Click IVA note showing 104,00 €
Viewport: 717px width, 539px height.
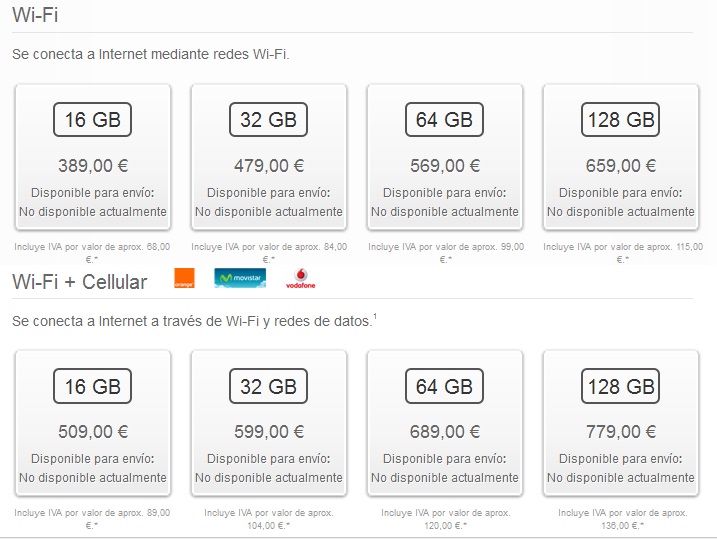(x=268, y=518)
